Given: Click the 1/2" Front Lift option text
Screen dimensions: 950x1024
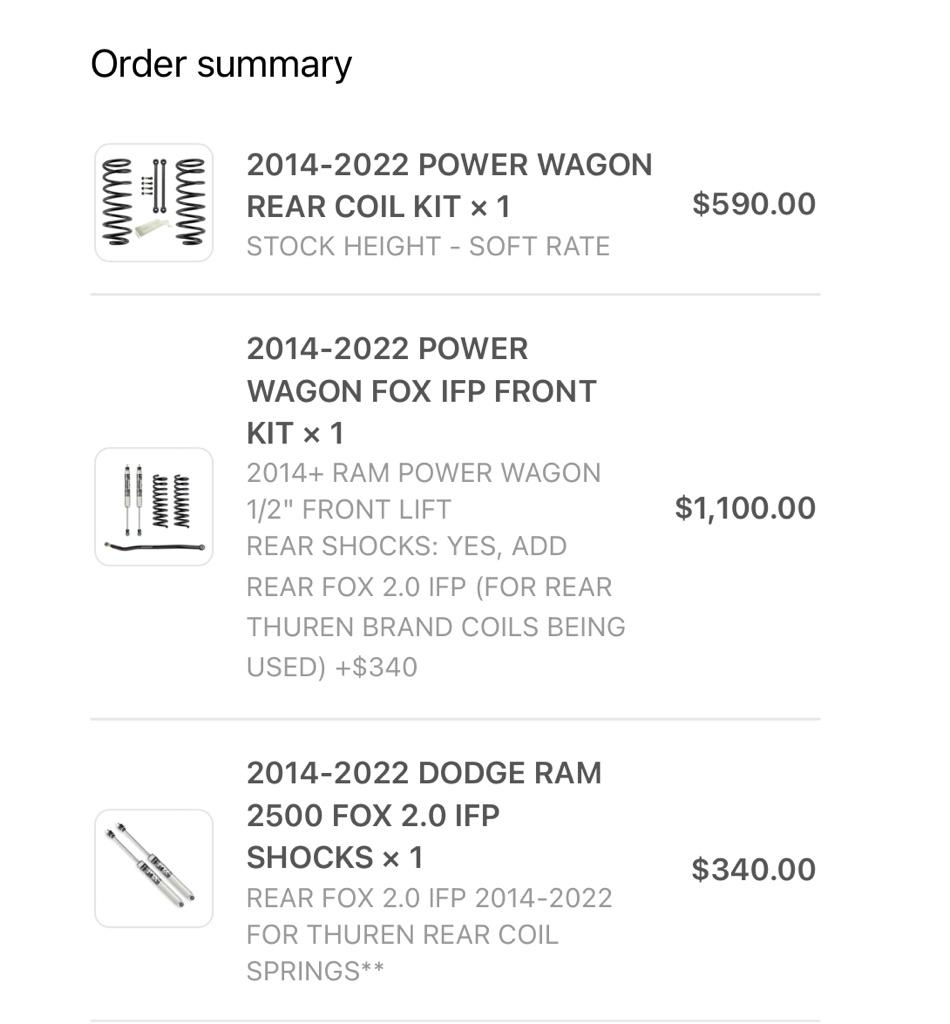Looking at the screenshot, I should [x=348, y=509].
